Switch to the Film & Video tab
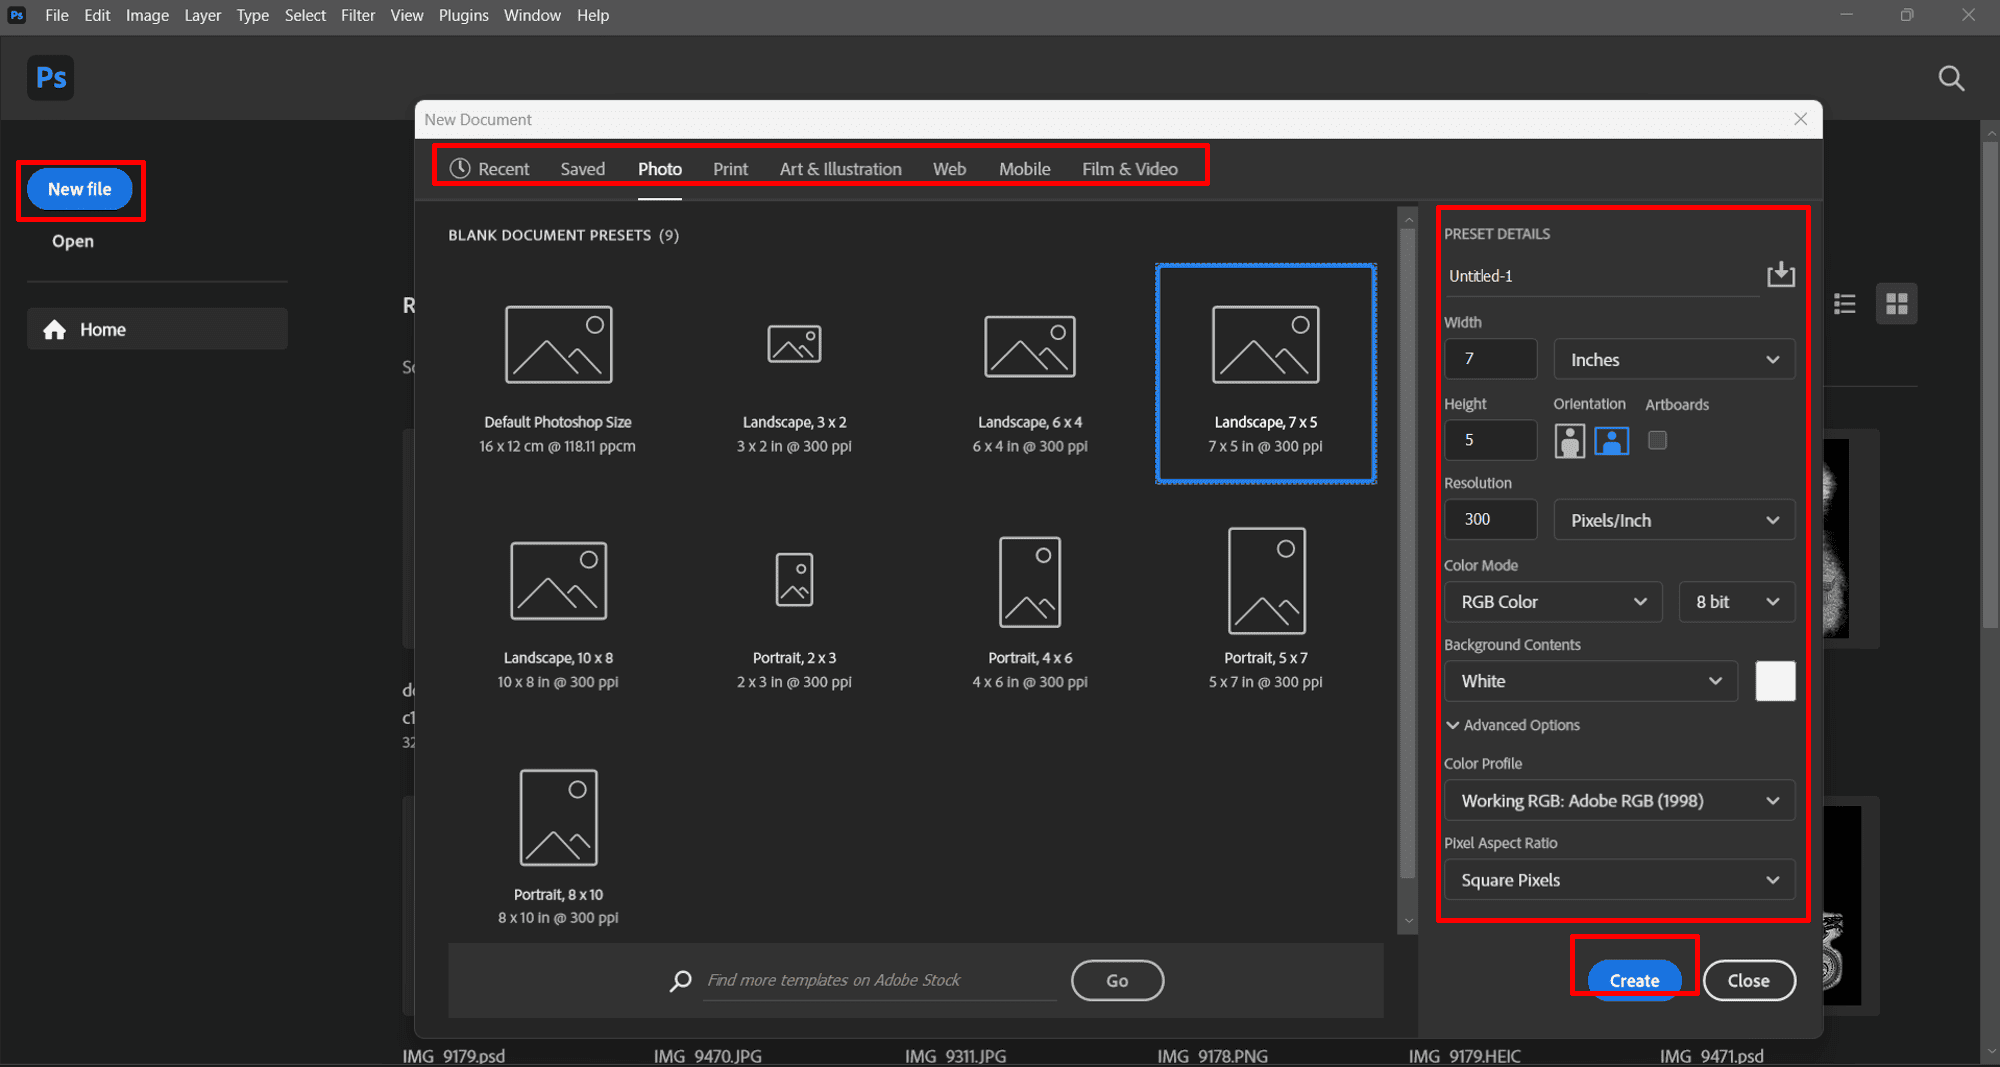The width and height of the screenshot is (2000, 1067). click(x=1130, y=169)
